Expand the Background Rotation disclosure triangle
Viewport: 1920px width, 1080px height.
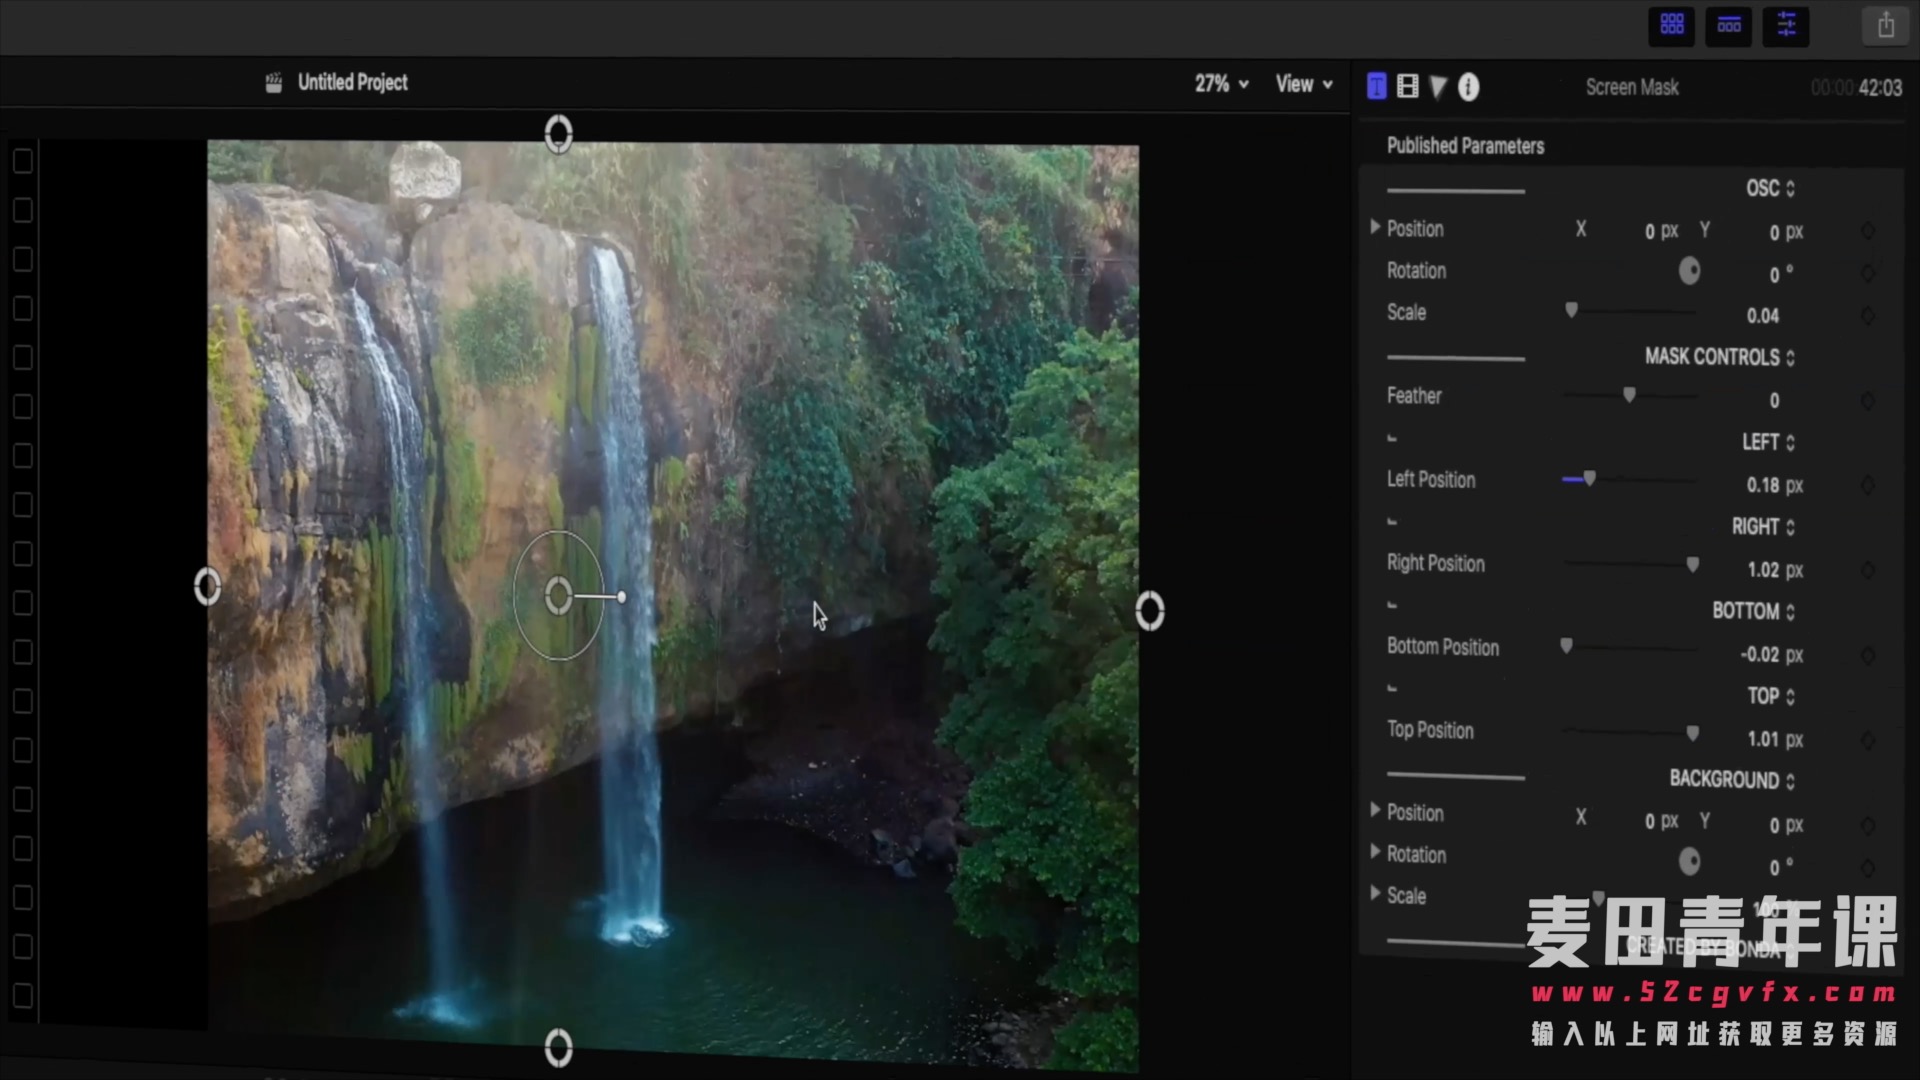(1375, 853)
